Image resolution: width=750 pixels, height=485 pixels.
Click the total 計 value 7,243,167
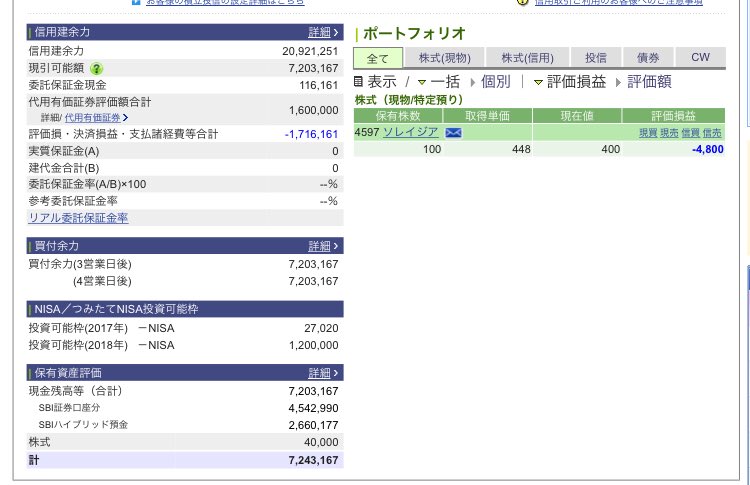click(313, 460)
